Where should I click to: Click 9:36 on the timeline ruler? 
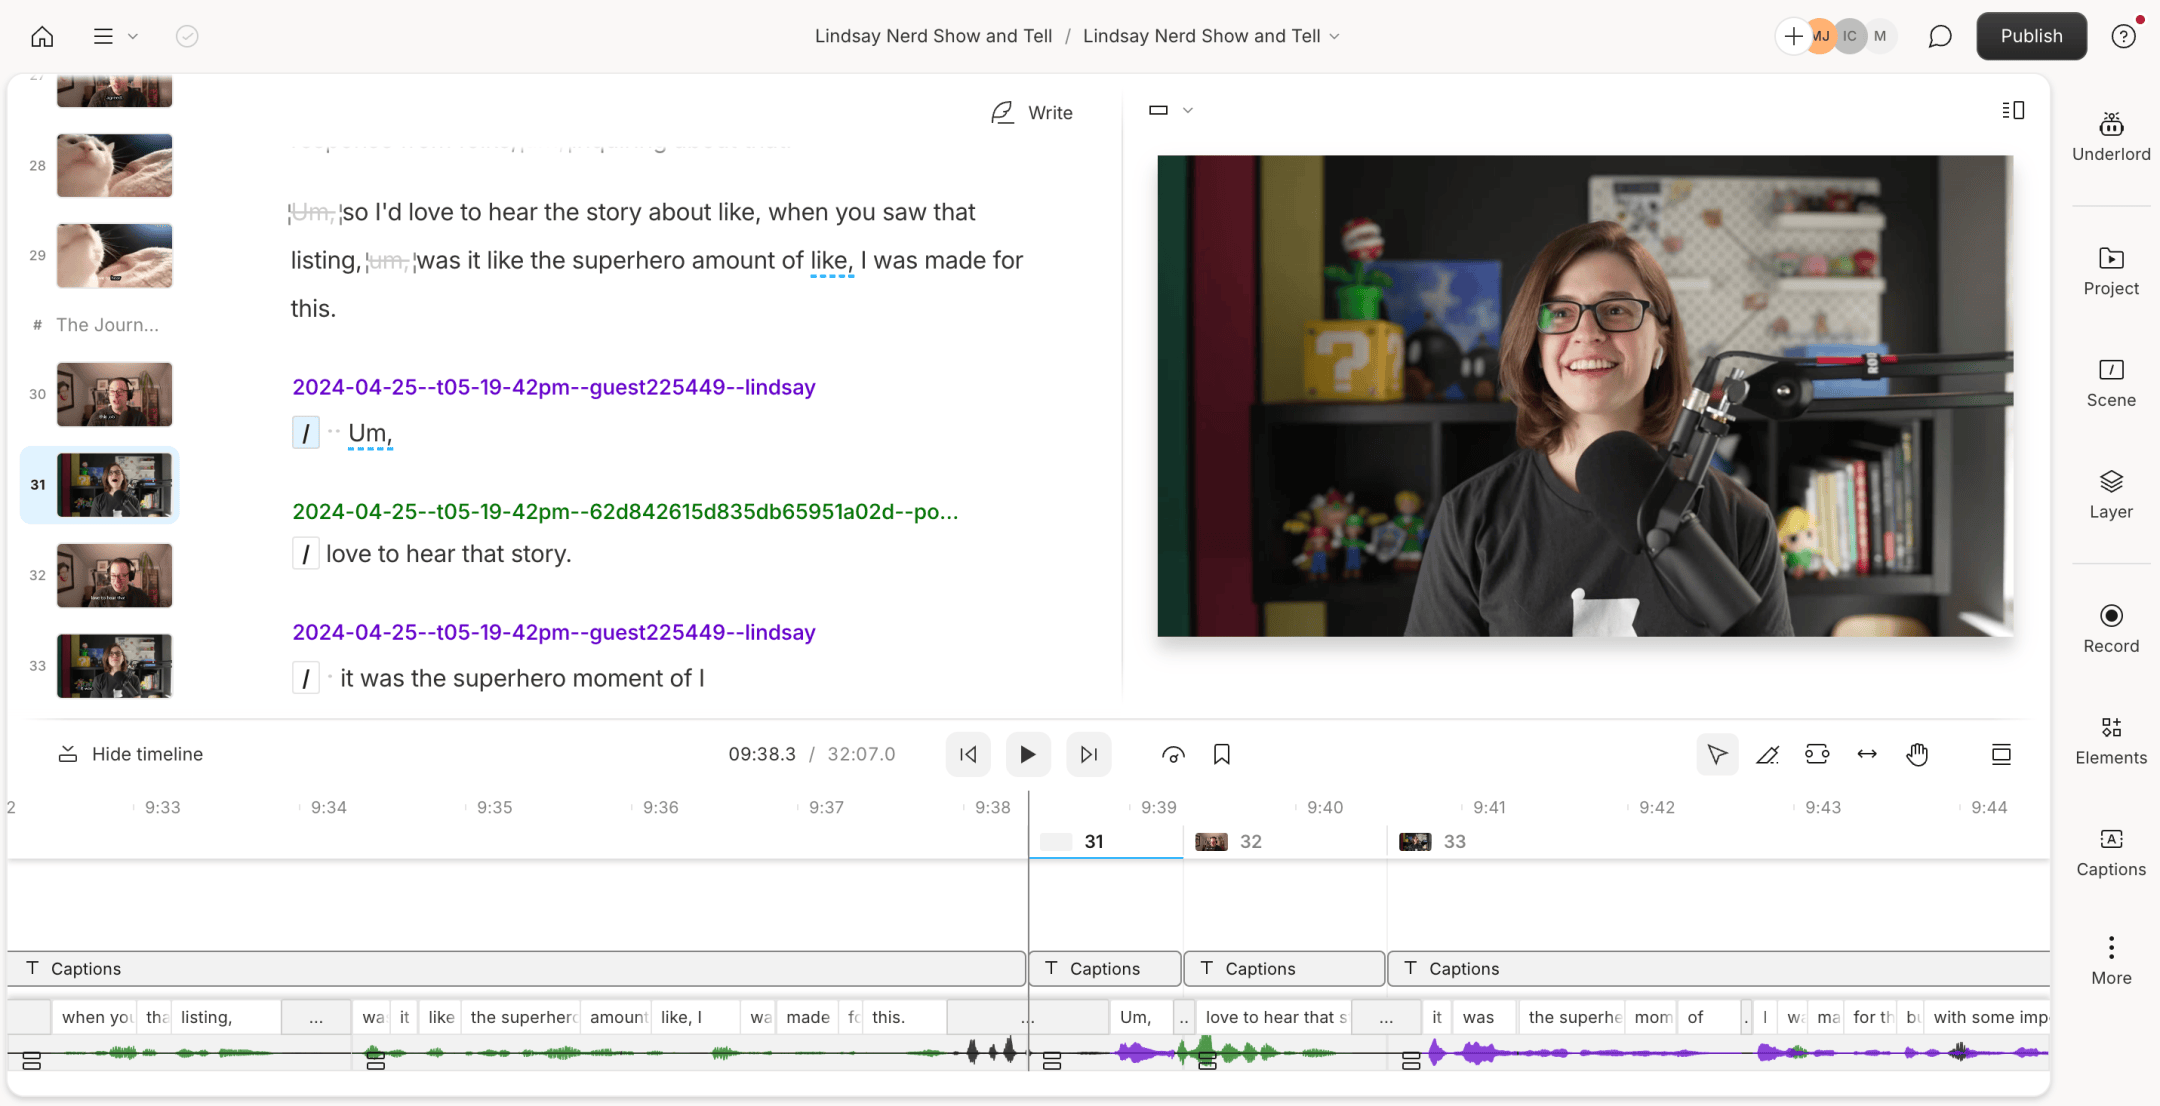tap(660, 807)
